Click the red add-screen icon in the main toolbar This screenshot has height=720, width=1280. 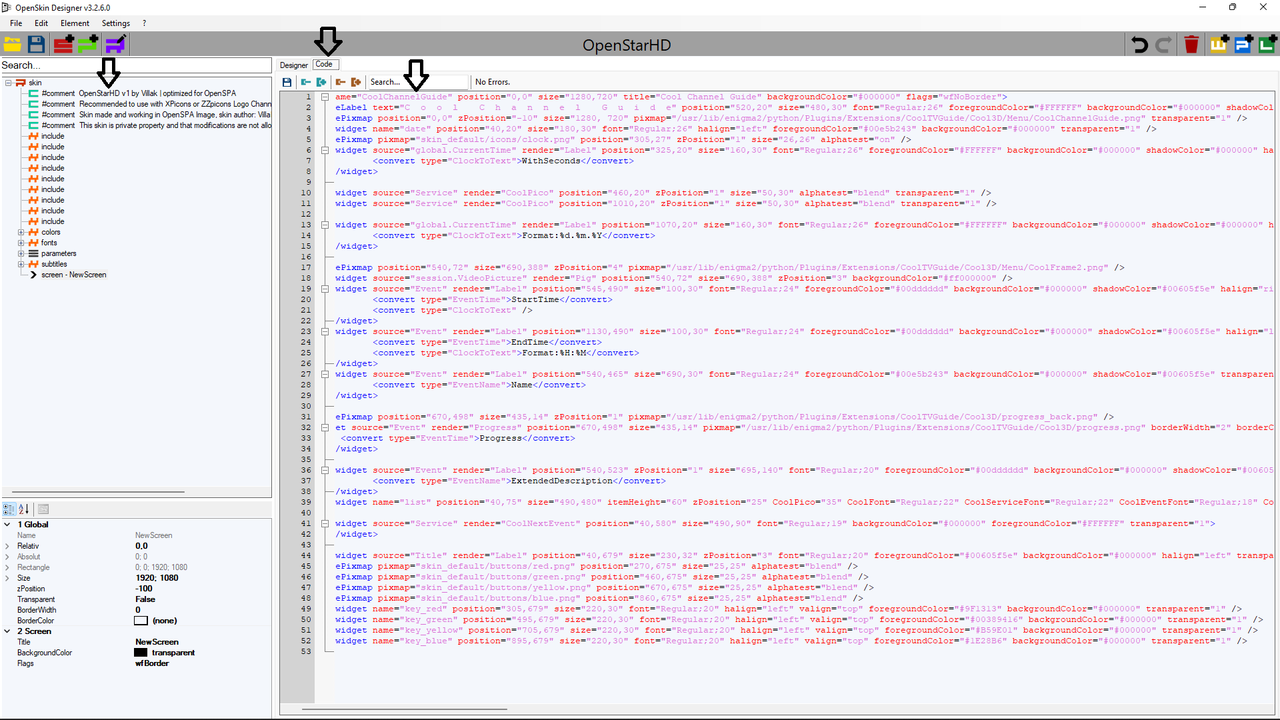[64, 44]
